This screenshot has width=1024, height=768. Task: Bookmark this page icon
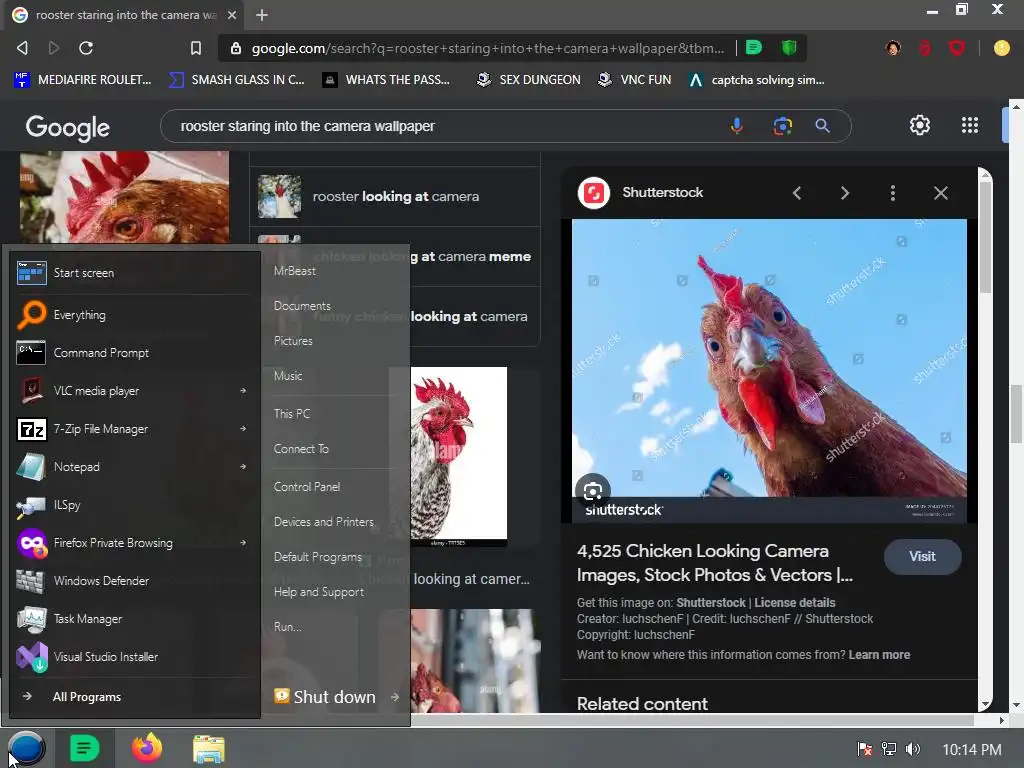[196, 48]
